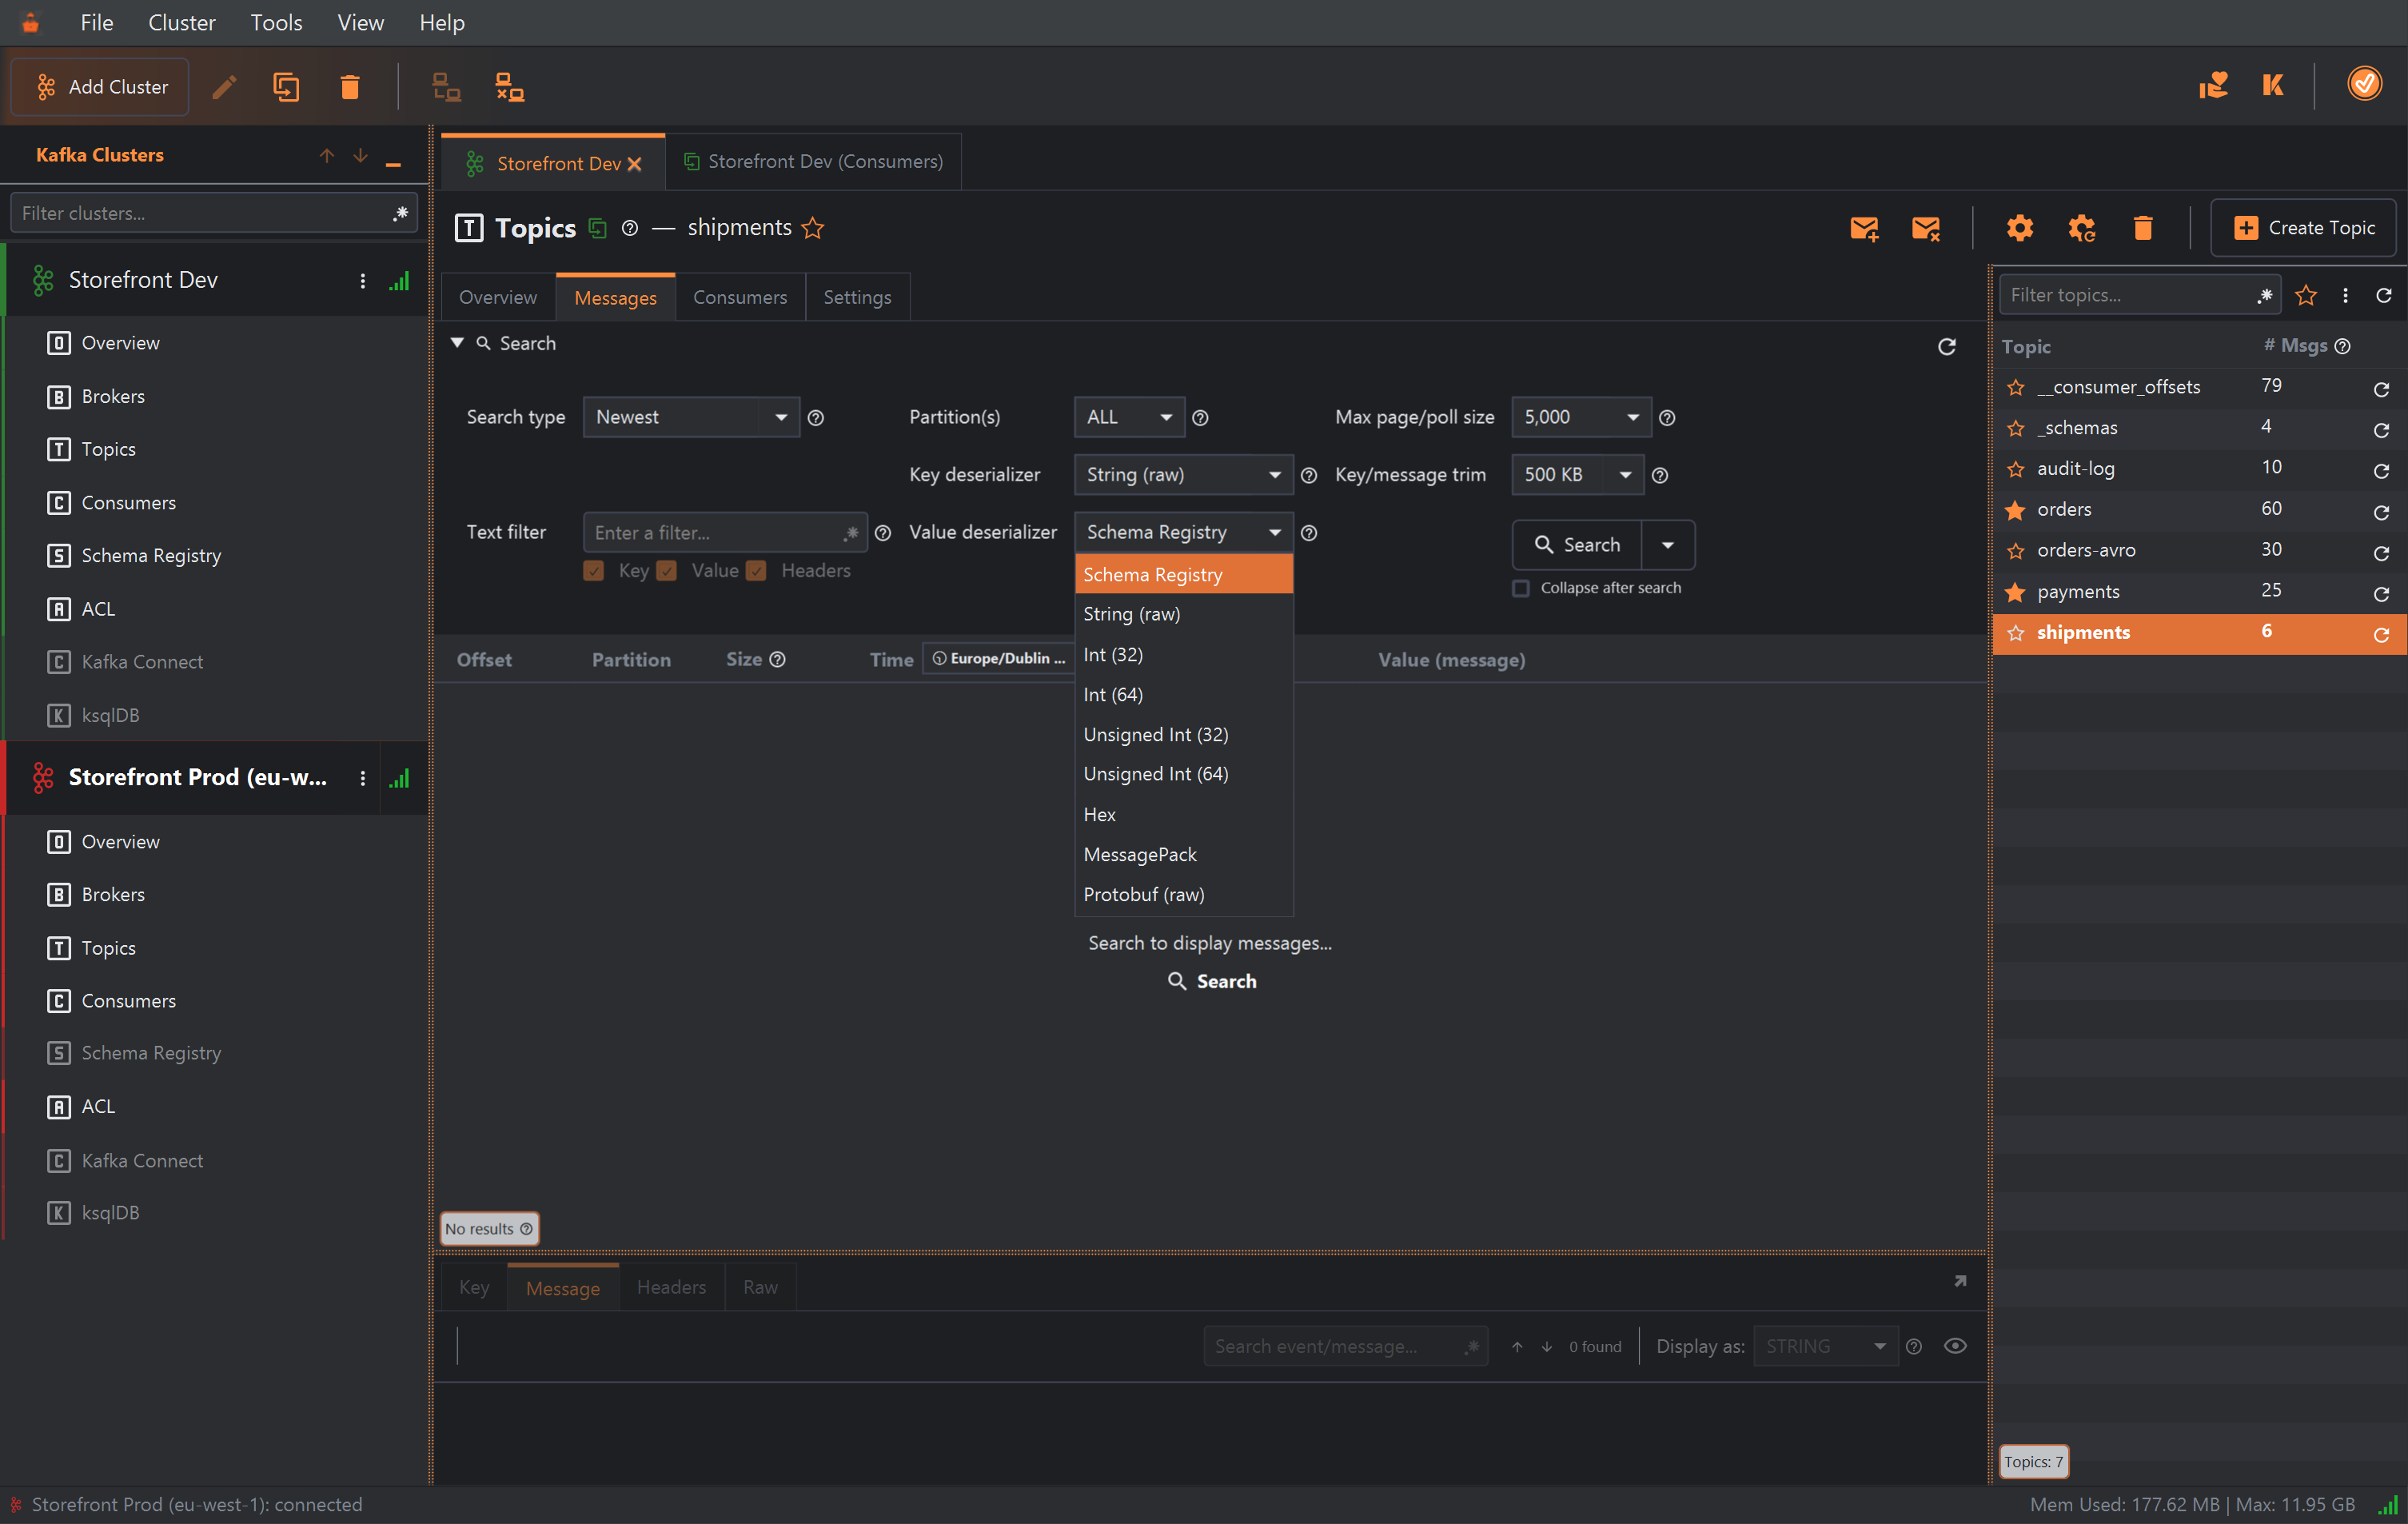Switch to the Consumers topic tab
This screenshot has height=1524, width=2408.
740,297
